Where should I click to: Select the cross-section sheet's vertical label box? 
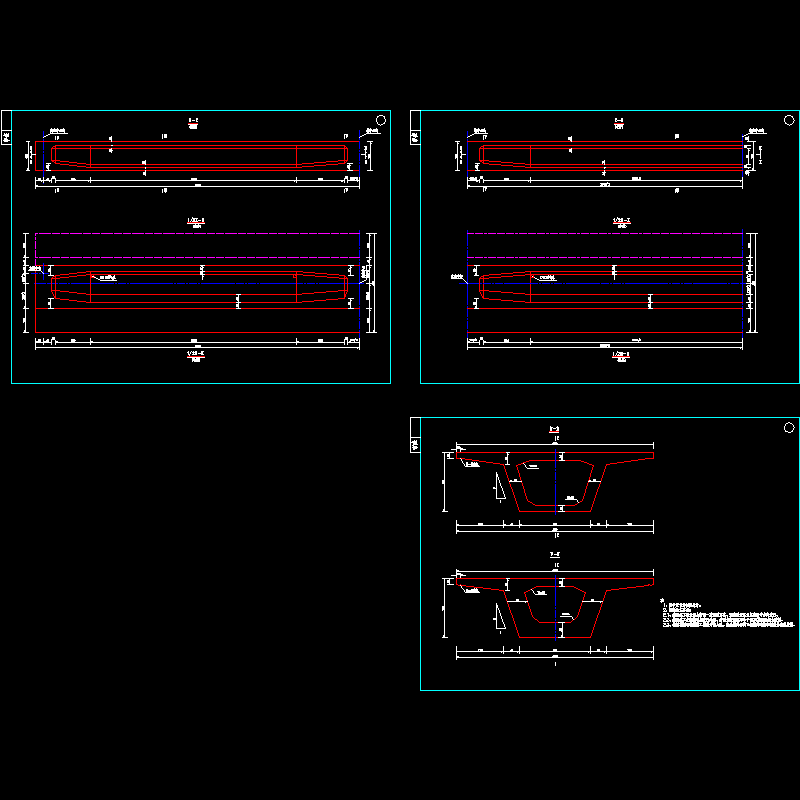415,435
